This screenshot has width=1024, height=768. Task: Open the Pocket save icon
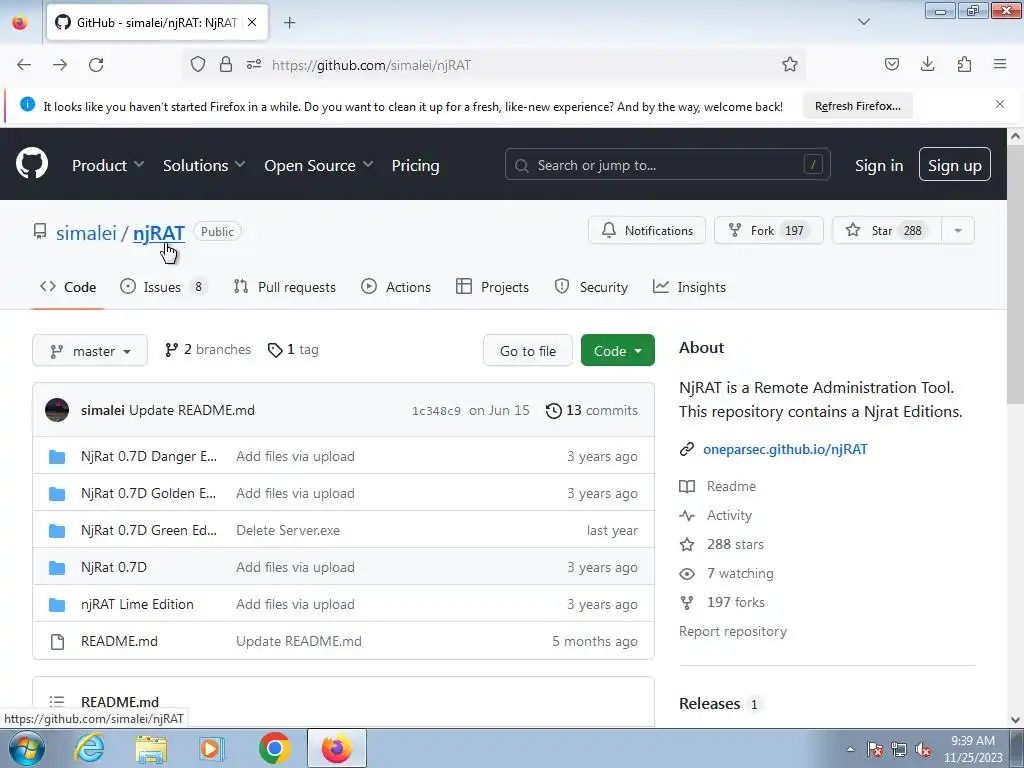coord(891,64)
